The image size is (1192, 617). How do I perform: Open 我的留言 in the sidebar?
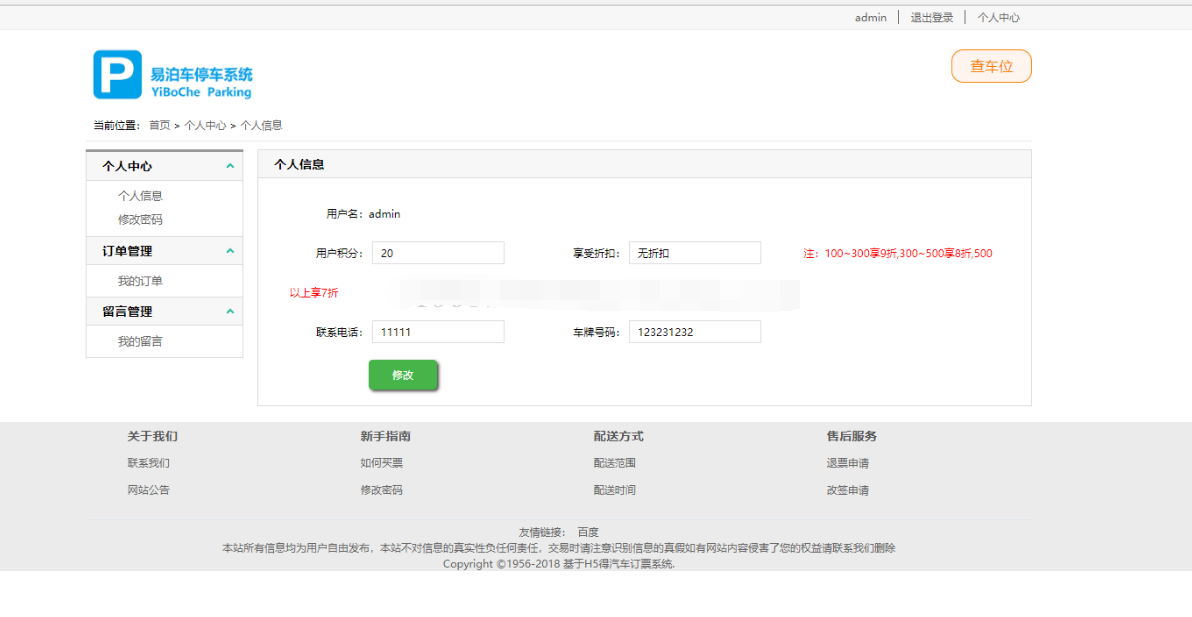[140, 342]
